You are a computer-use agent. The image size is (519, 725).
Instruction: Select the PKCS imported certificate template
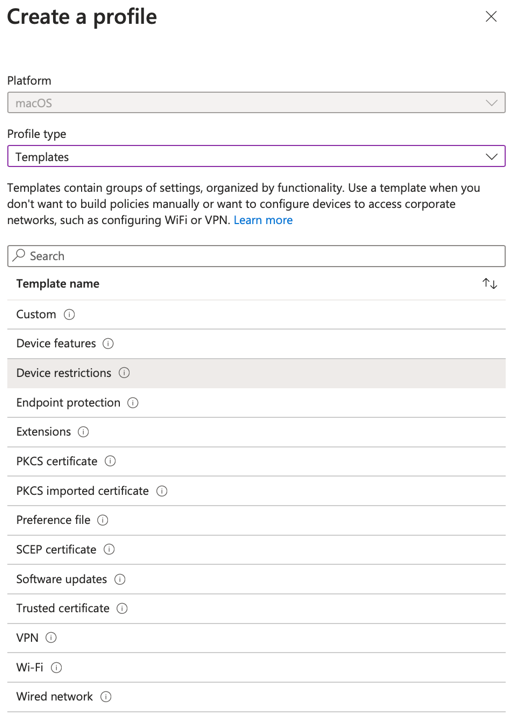pyautogui.click(x=256, y=491)
